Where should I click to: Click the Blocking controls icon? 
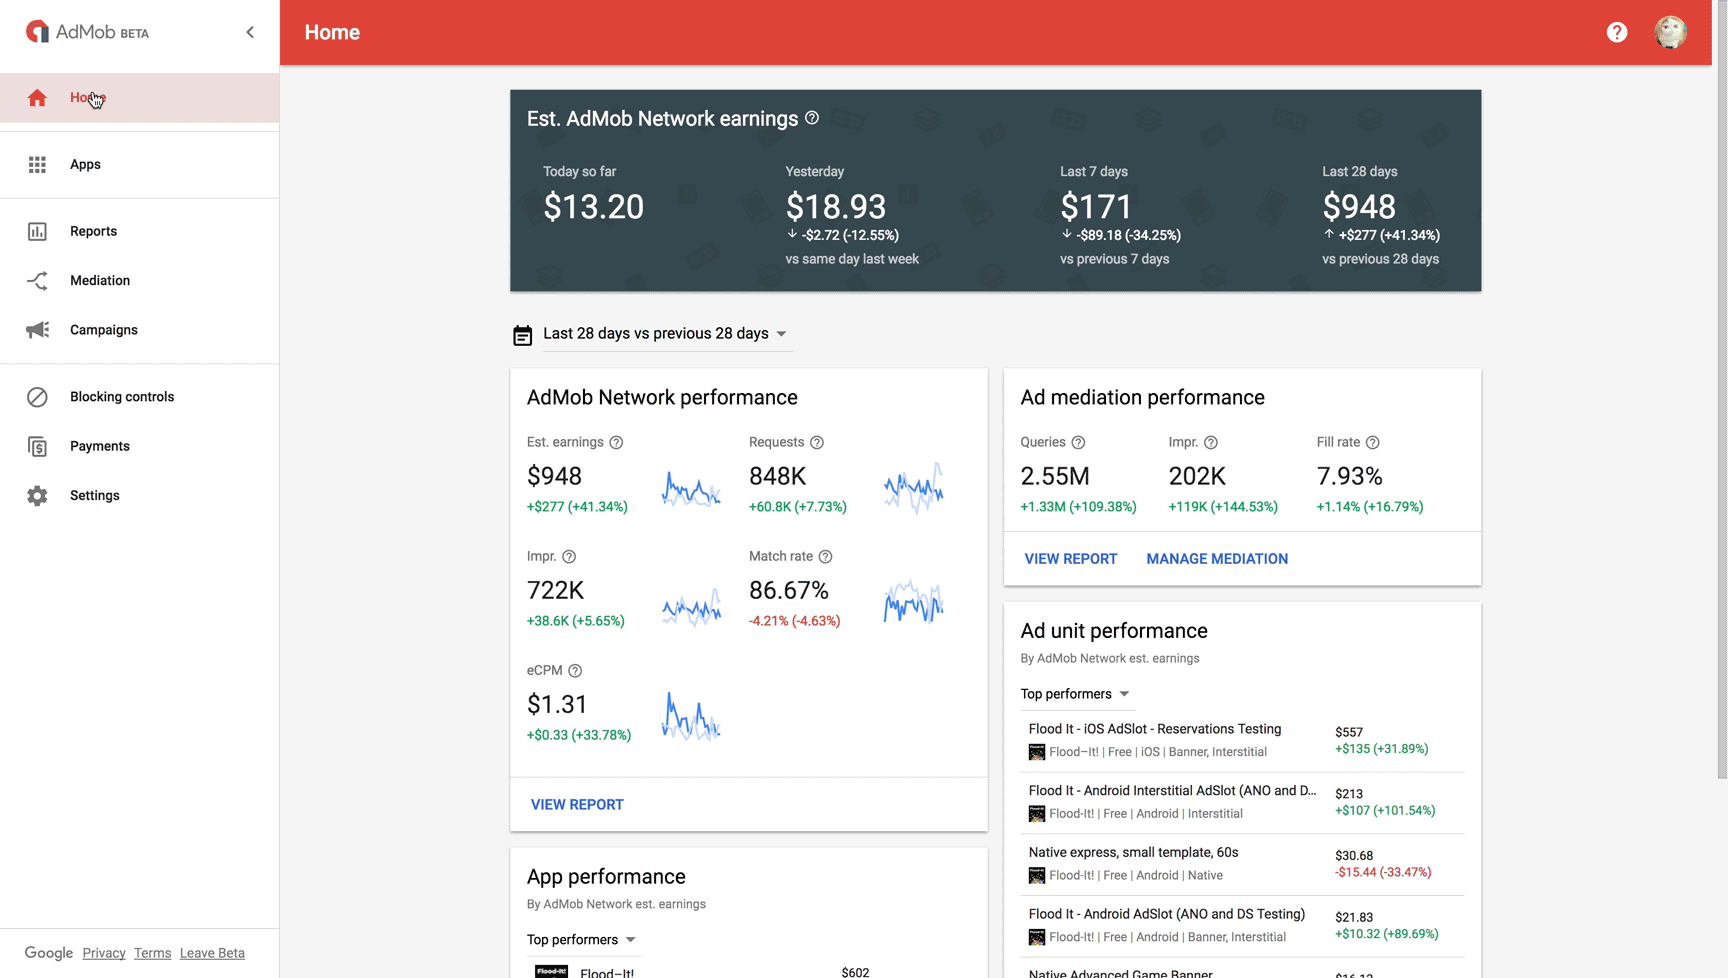click(x=37, y=397)
